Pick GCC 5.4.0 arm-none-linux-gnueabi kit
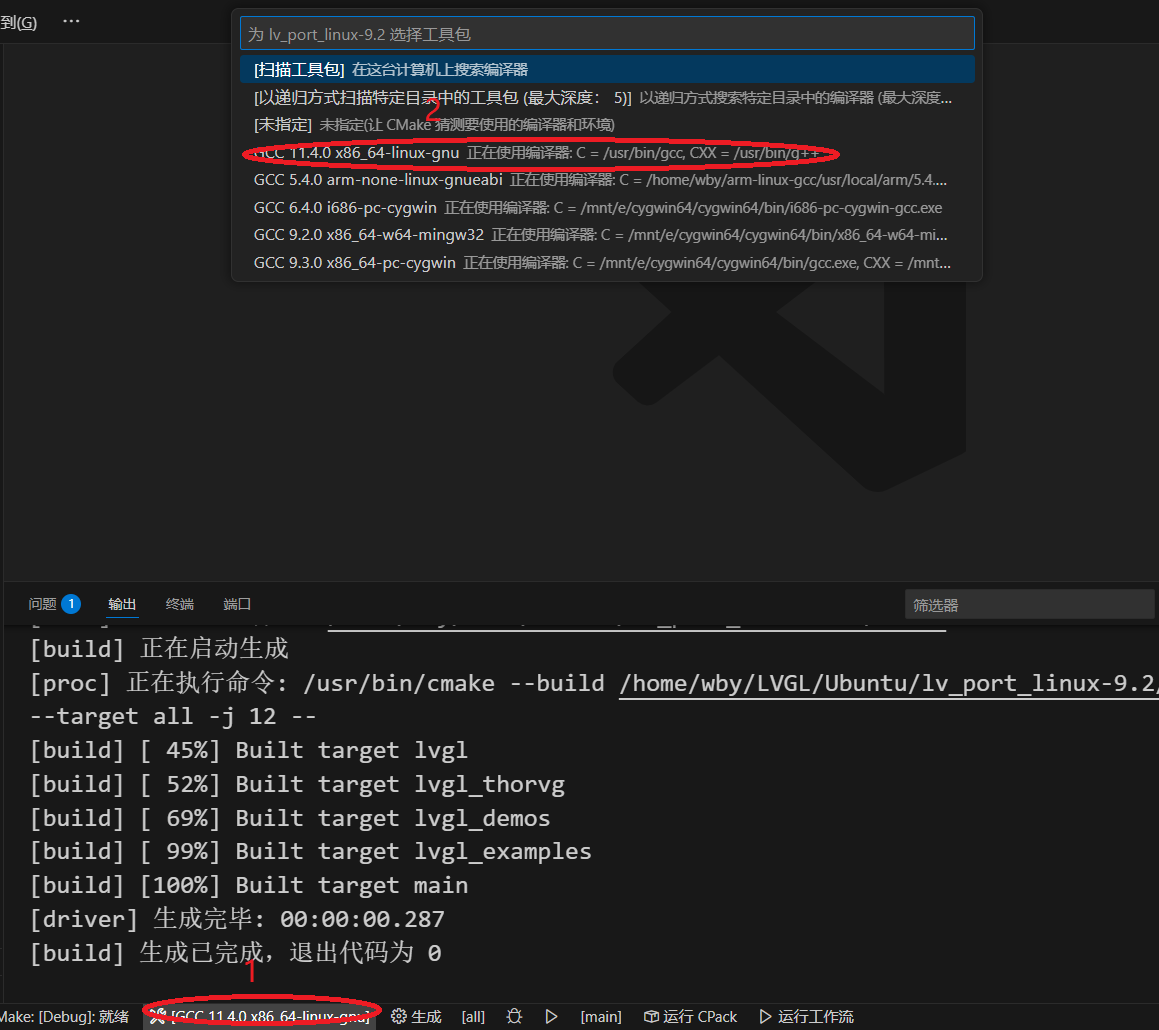The width and height of the screenshot is (1159, 1030). coord(607,180)
